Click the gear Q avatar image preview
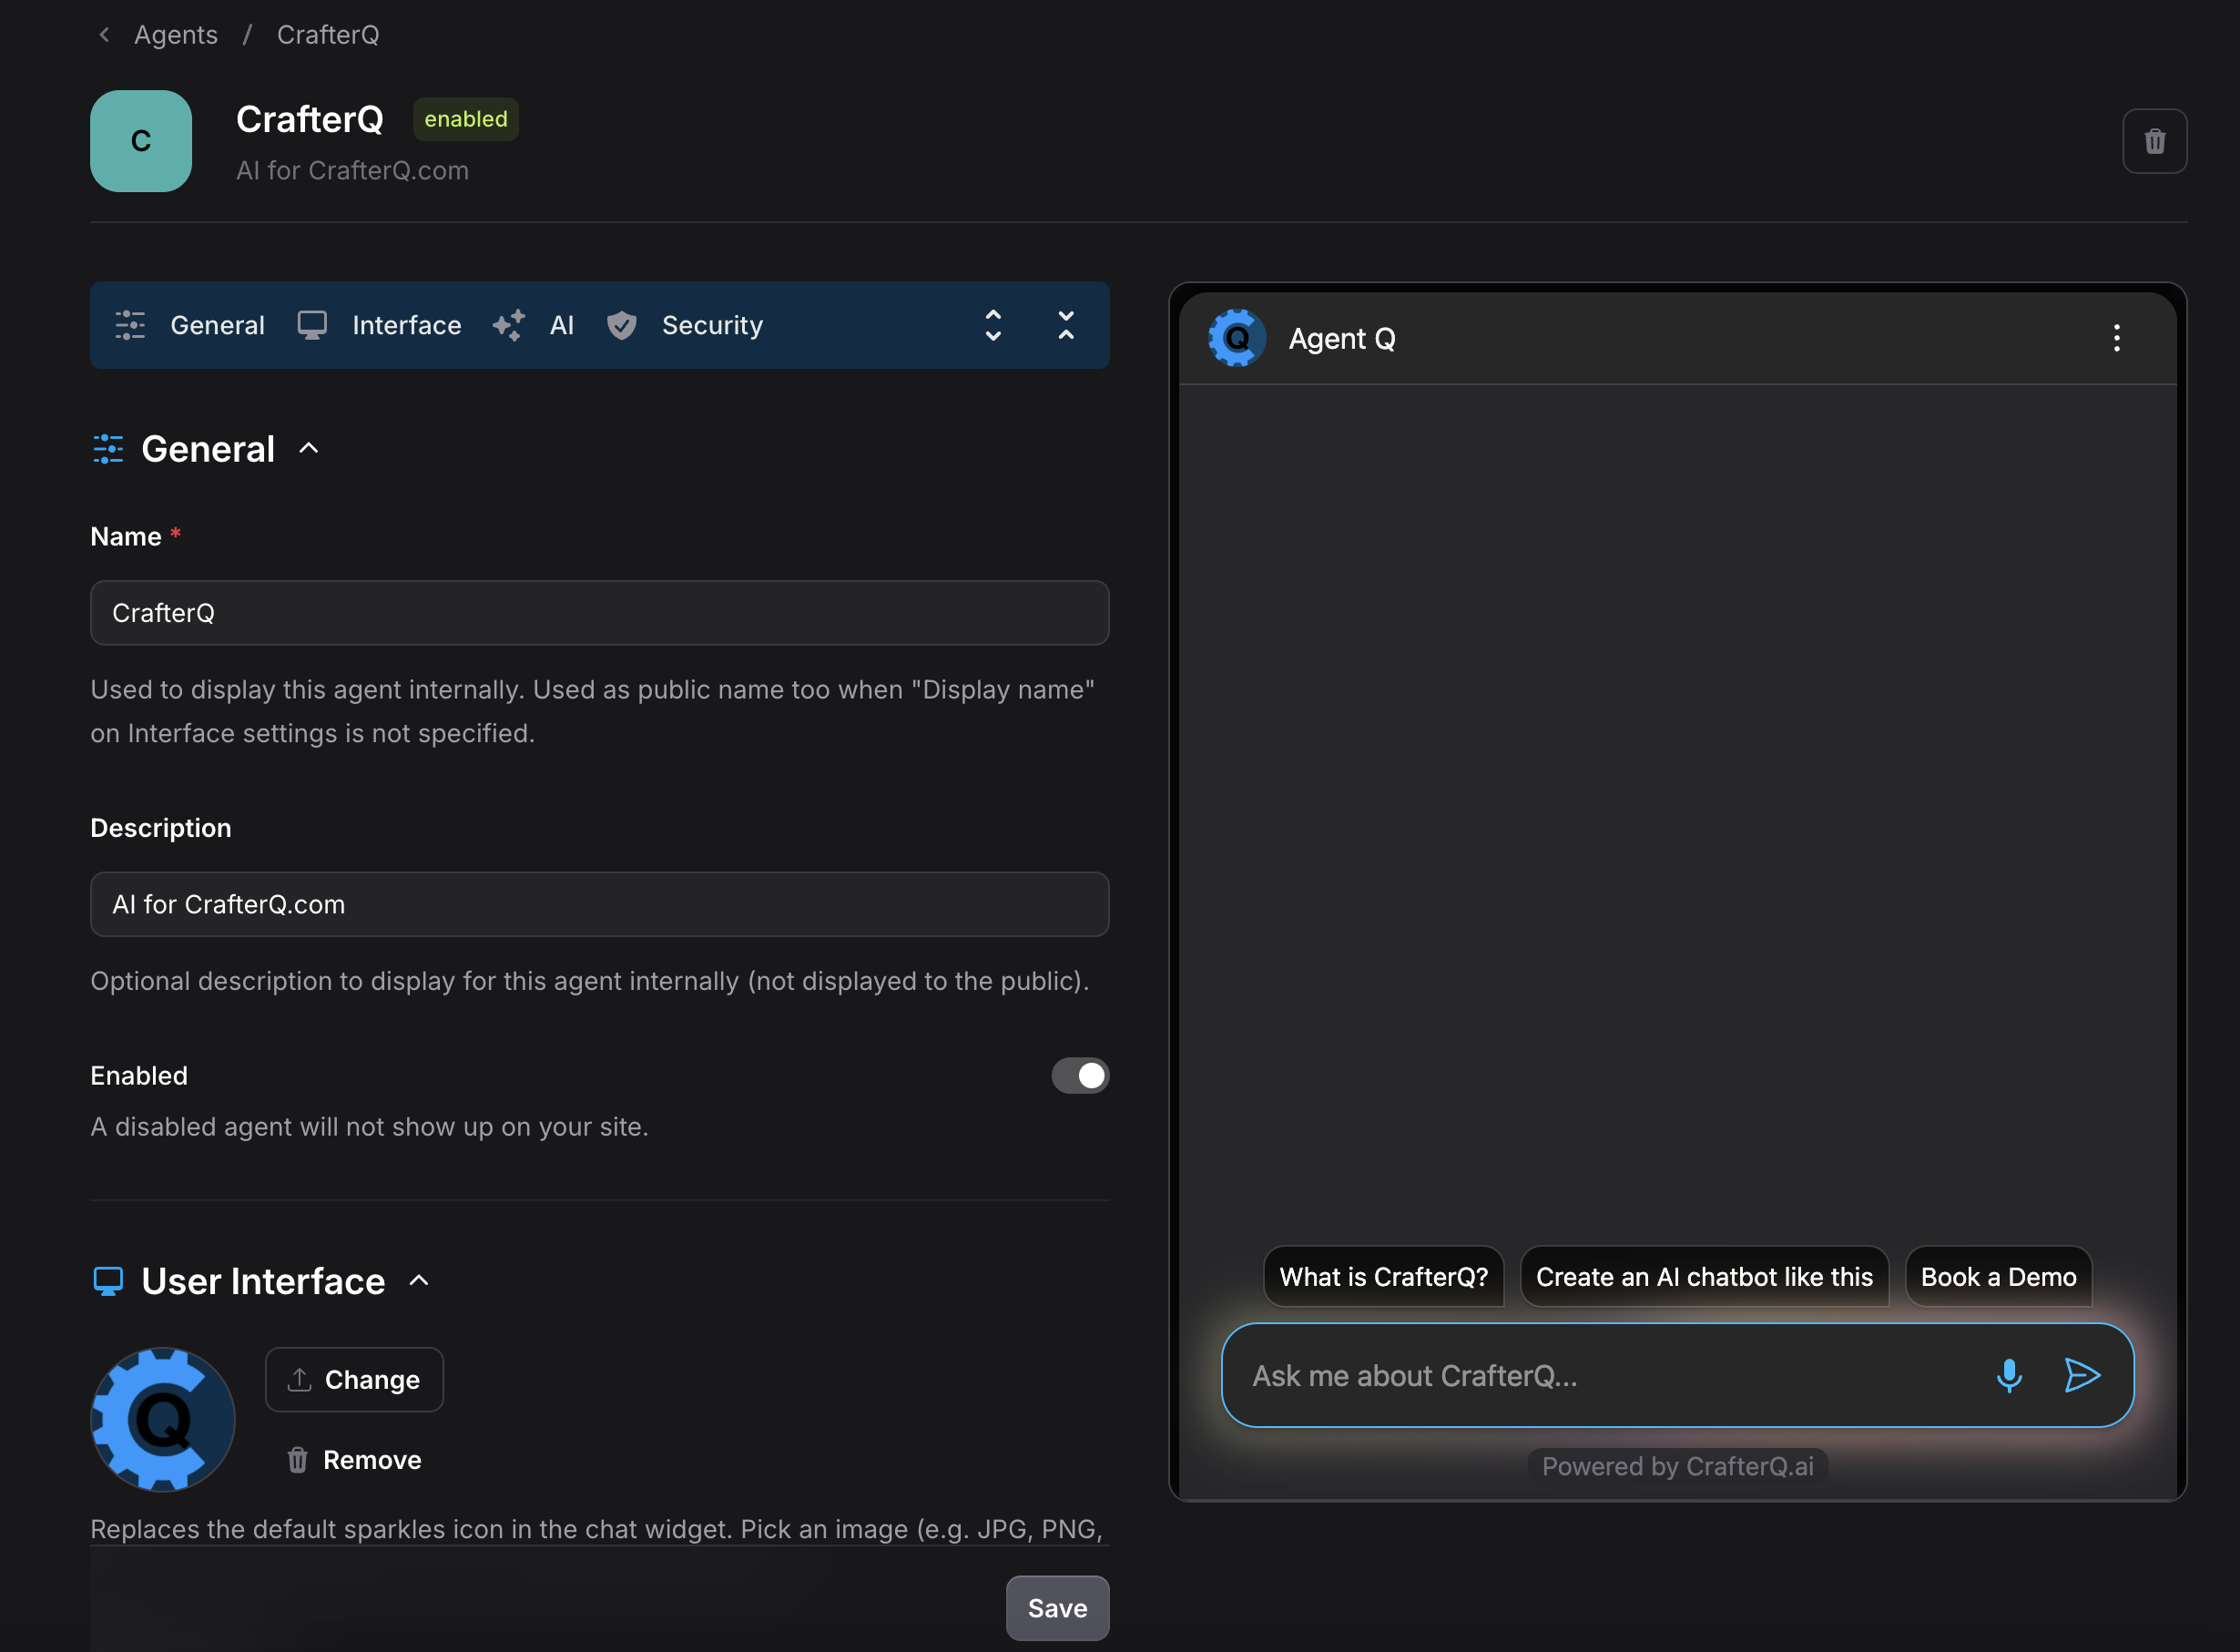The width and height of the screenshot is (2240, 1652). point(163,1419)
